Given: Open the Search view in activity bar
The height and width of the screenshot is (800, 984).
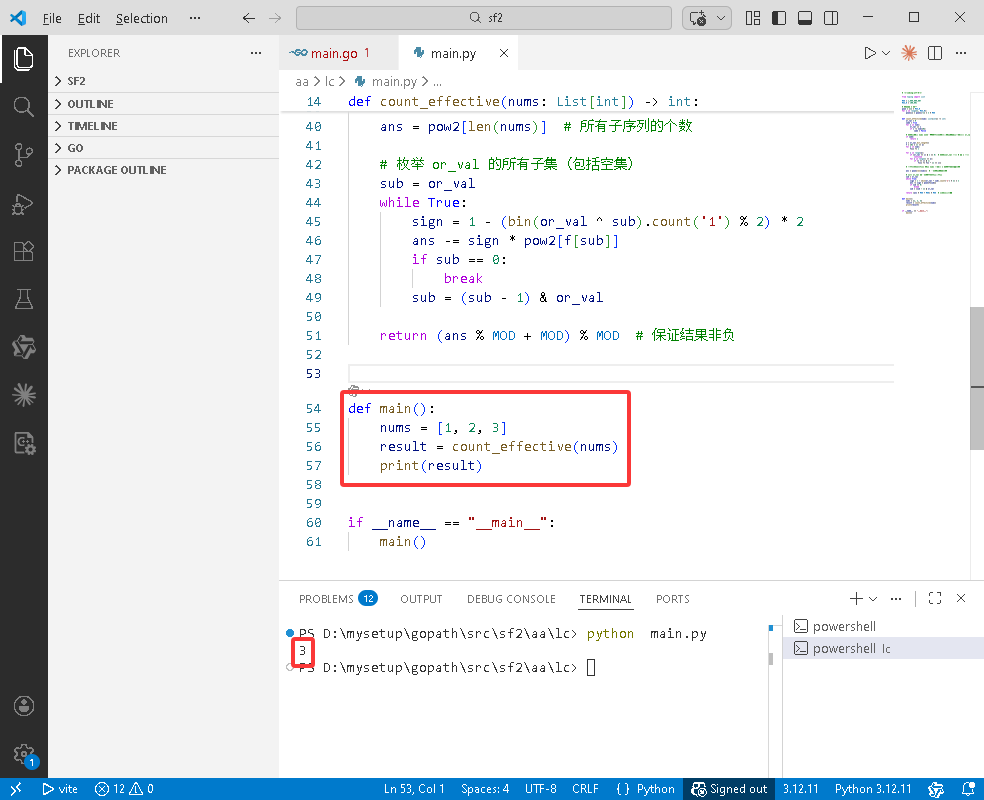Looking at the screenshot, I should (23, 107).
